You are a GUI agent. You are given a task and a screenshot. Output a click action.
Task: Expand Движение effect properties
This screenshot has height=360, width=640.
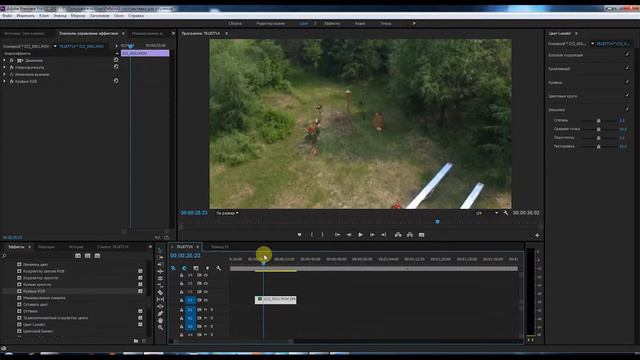click(4, 60)
